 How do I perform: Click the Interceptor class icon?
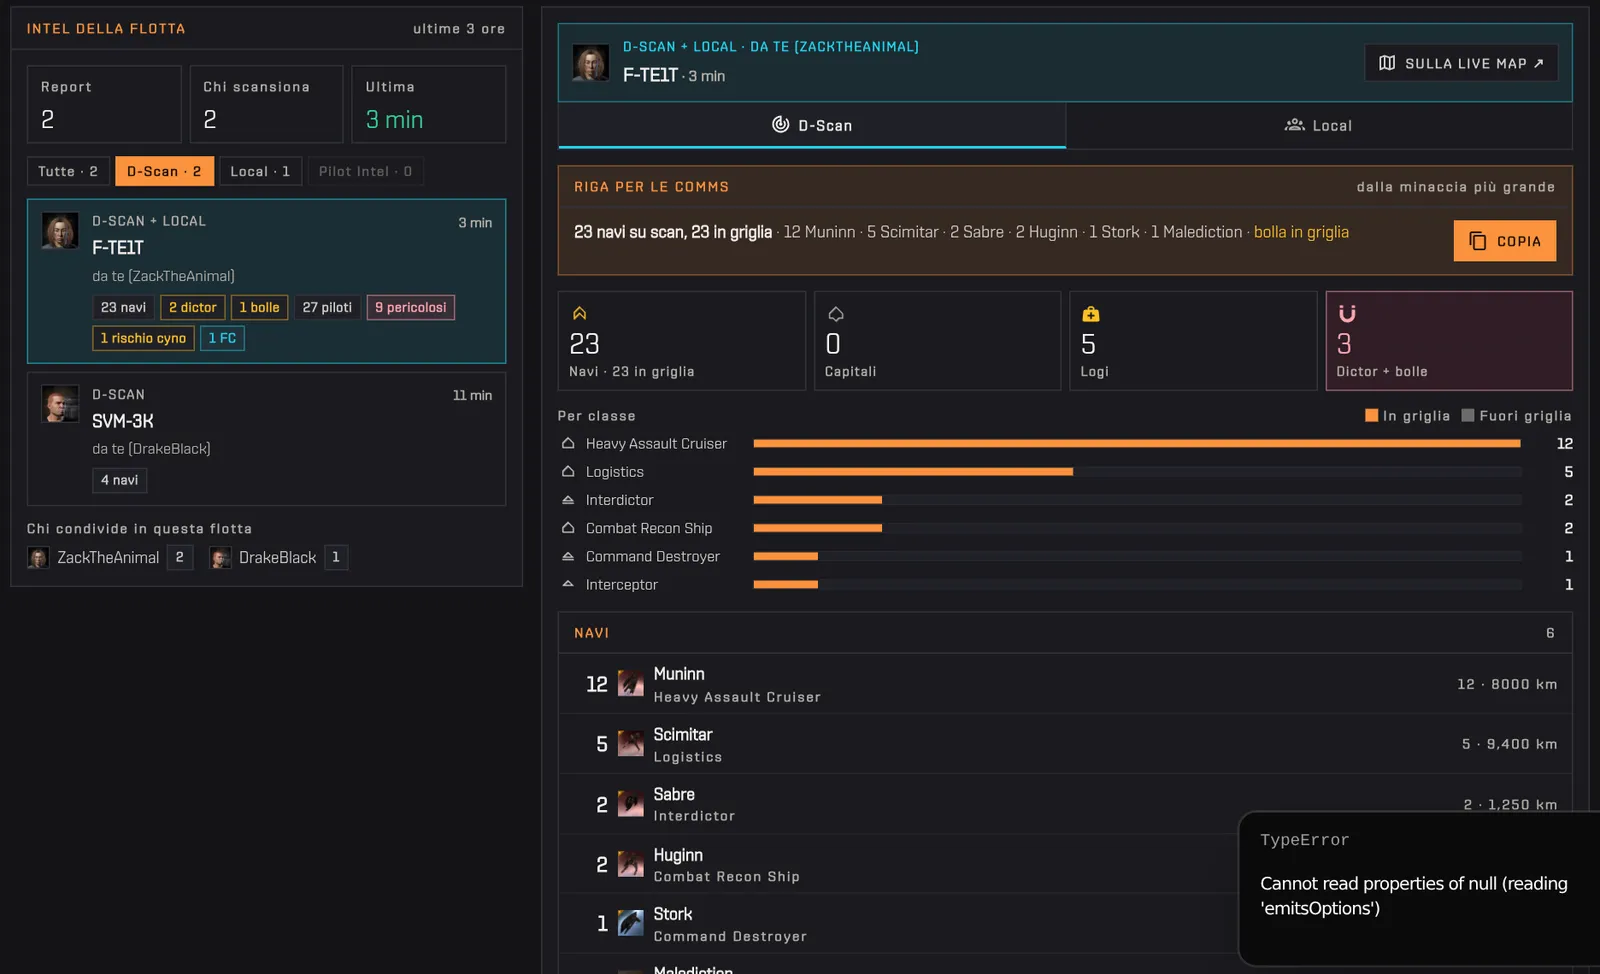pyautogui.click(x=568, y=584)
